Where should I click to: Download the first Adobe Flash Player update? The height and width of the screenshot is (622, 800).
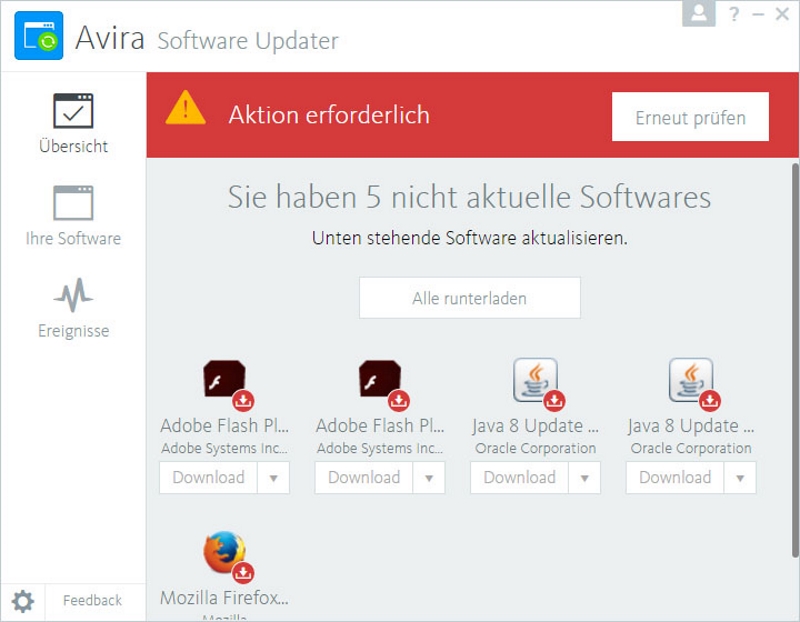[208, 478]
